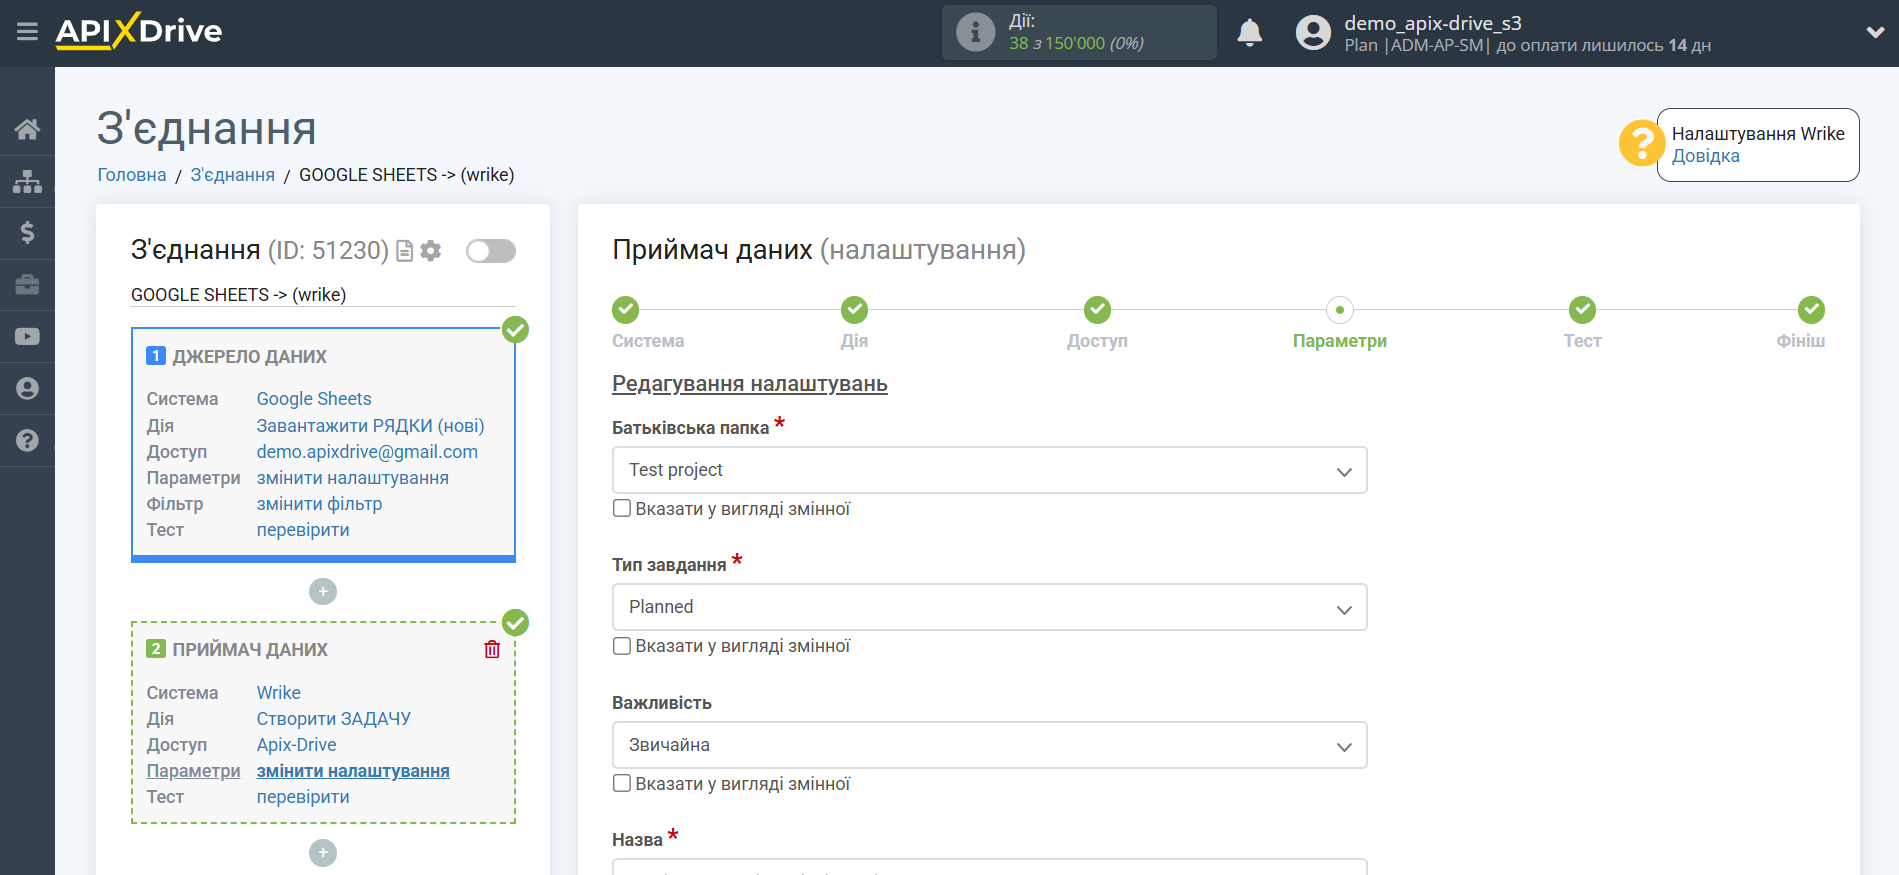Image resolution: width=1899 pixels, height=875 pixels.
Task: Open the Wrike system link
Action: [x=279, y=693]
